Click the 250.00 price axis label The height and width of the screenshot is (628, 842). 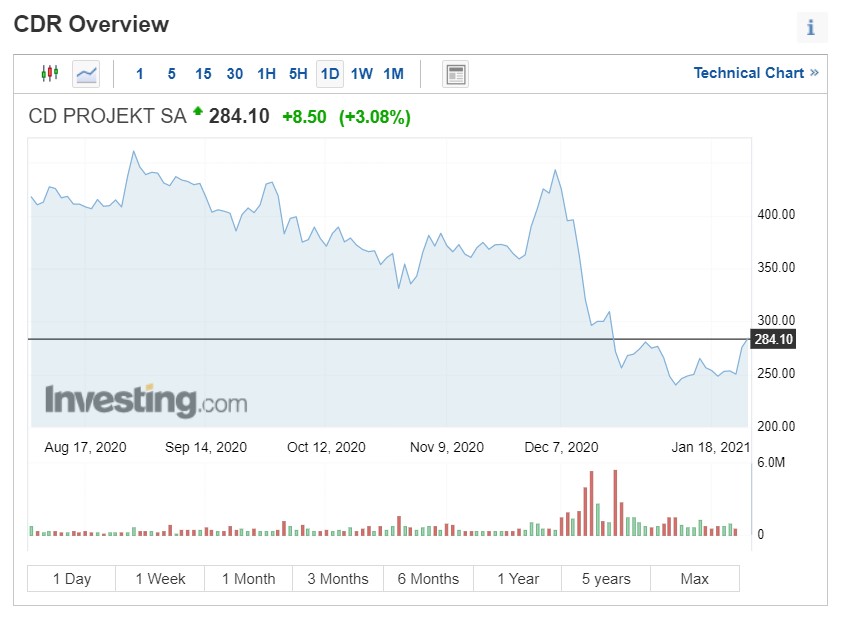pos(776,373)
